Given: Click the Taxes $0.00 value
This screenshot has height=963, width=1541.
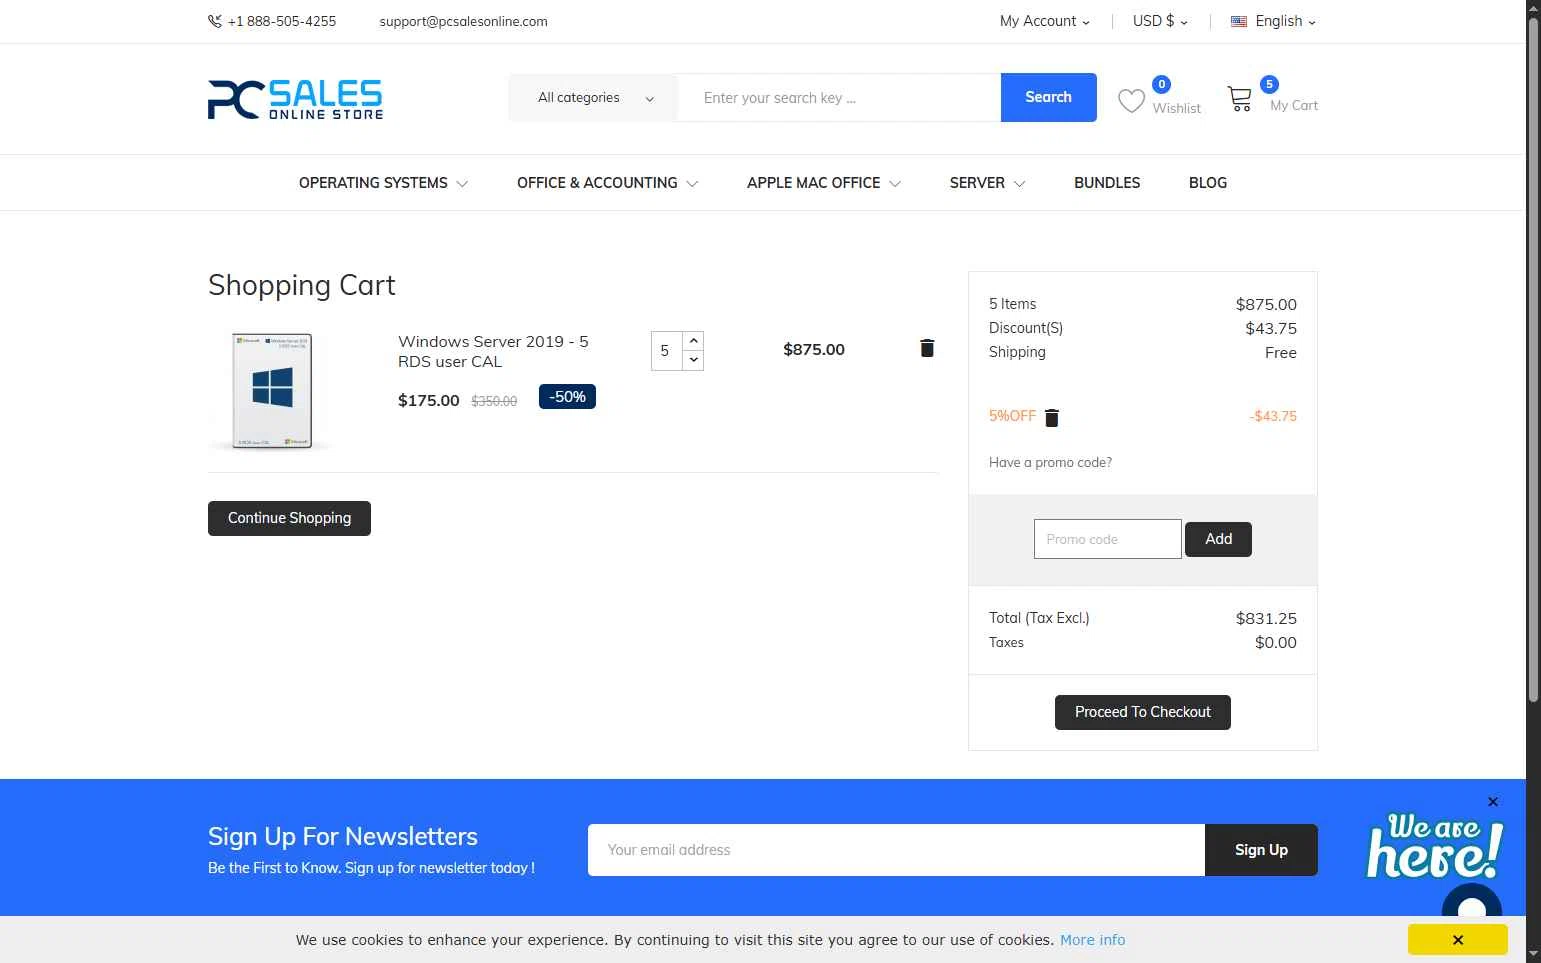Looking at the screenshot, I should 1275,643.
